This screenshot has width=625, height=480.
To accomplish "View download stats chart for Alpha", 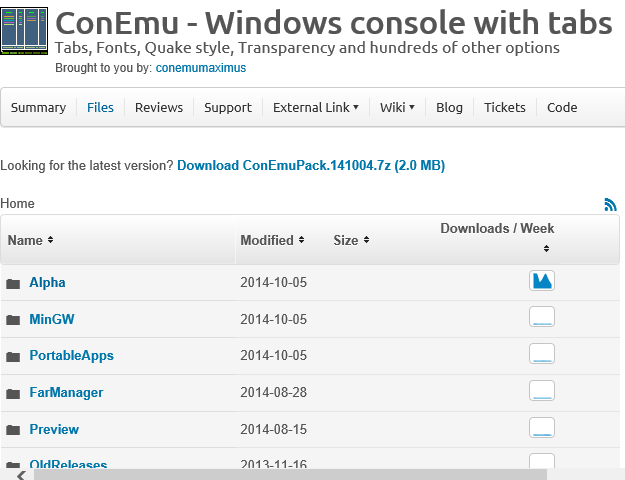I will 542,281.
